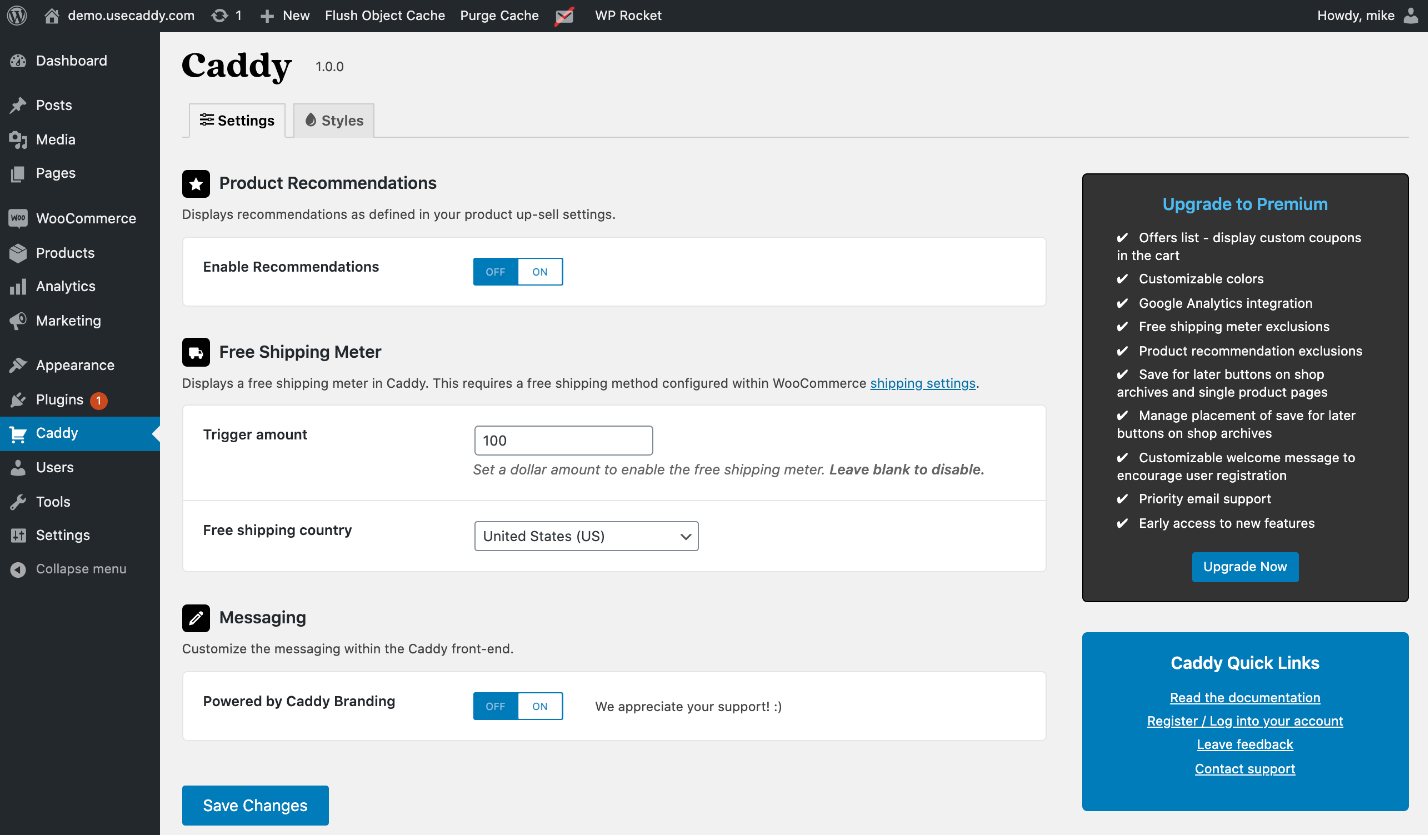
Task: Click the Marketing megaphone icon
Action: pyautogui.click(x=18, y=321)
